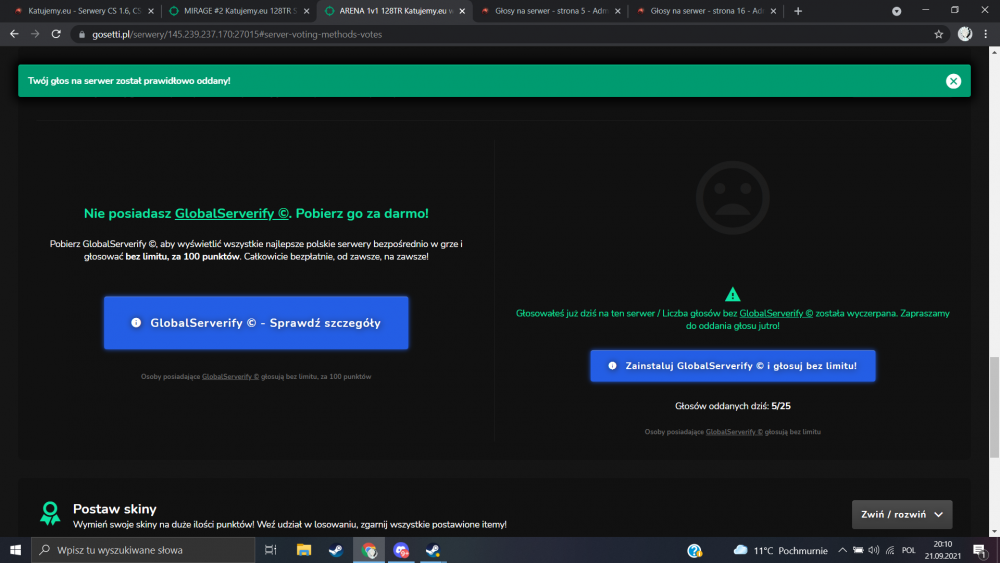Close the ARENA 1v1 128TR tab
Image resolution: width=1000 pixels, height=563 pixels.
click(x=462, y=11)
